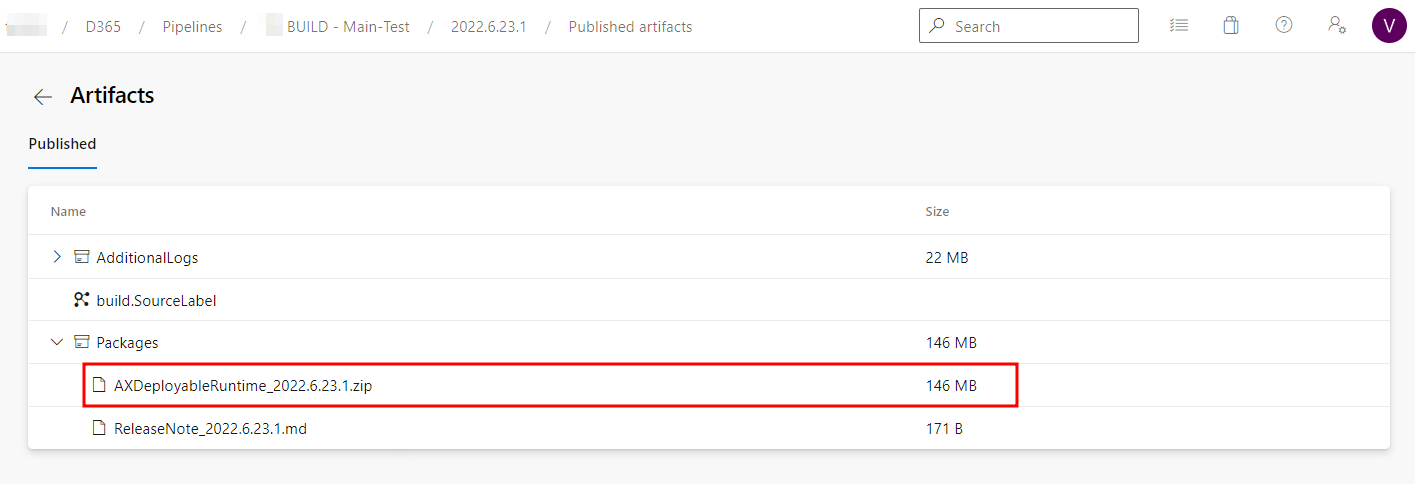Open the work items list icon
Viewport: 1415px width, 484px height.
(1179, 26)
